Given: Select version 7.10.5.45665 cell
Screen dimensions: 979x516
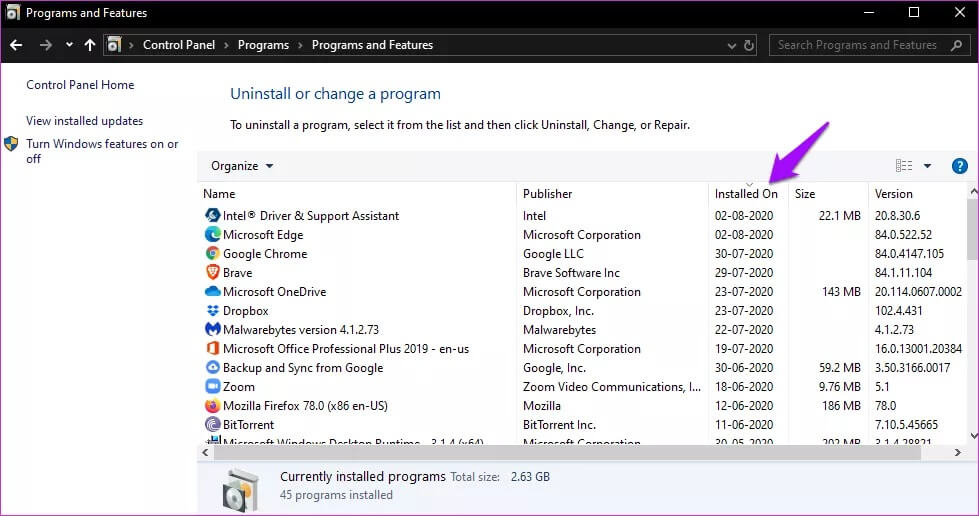Looking at the screenshot, I should 906,424.
